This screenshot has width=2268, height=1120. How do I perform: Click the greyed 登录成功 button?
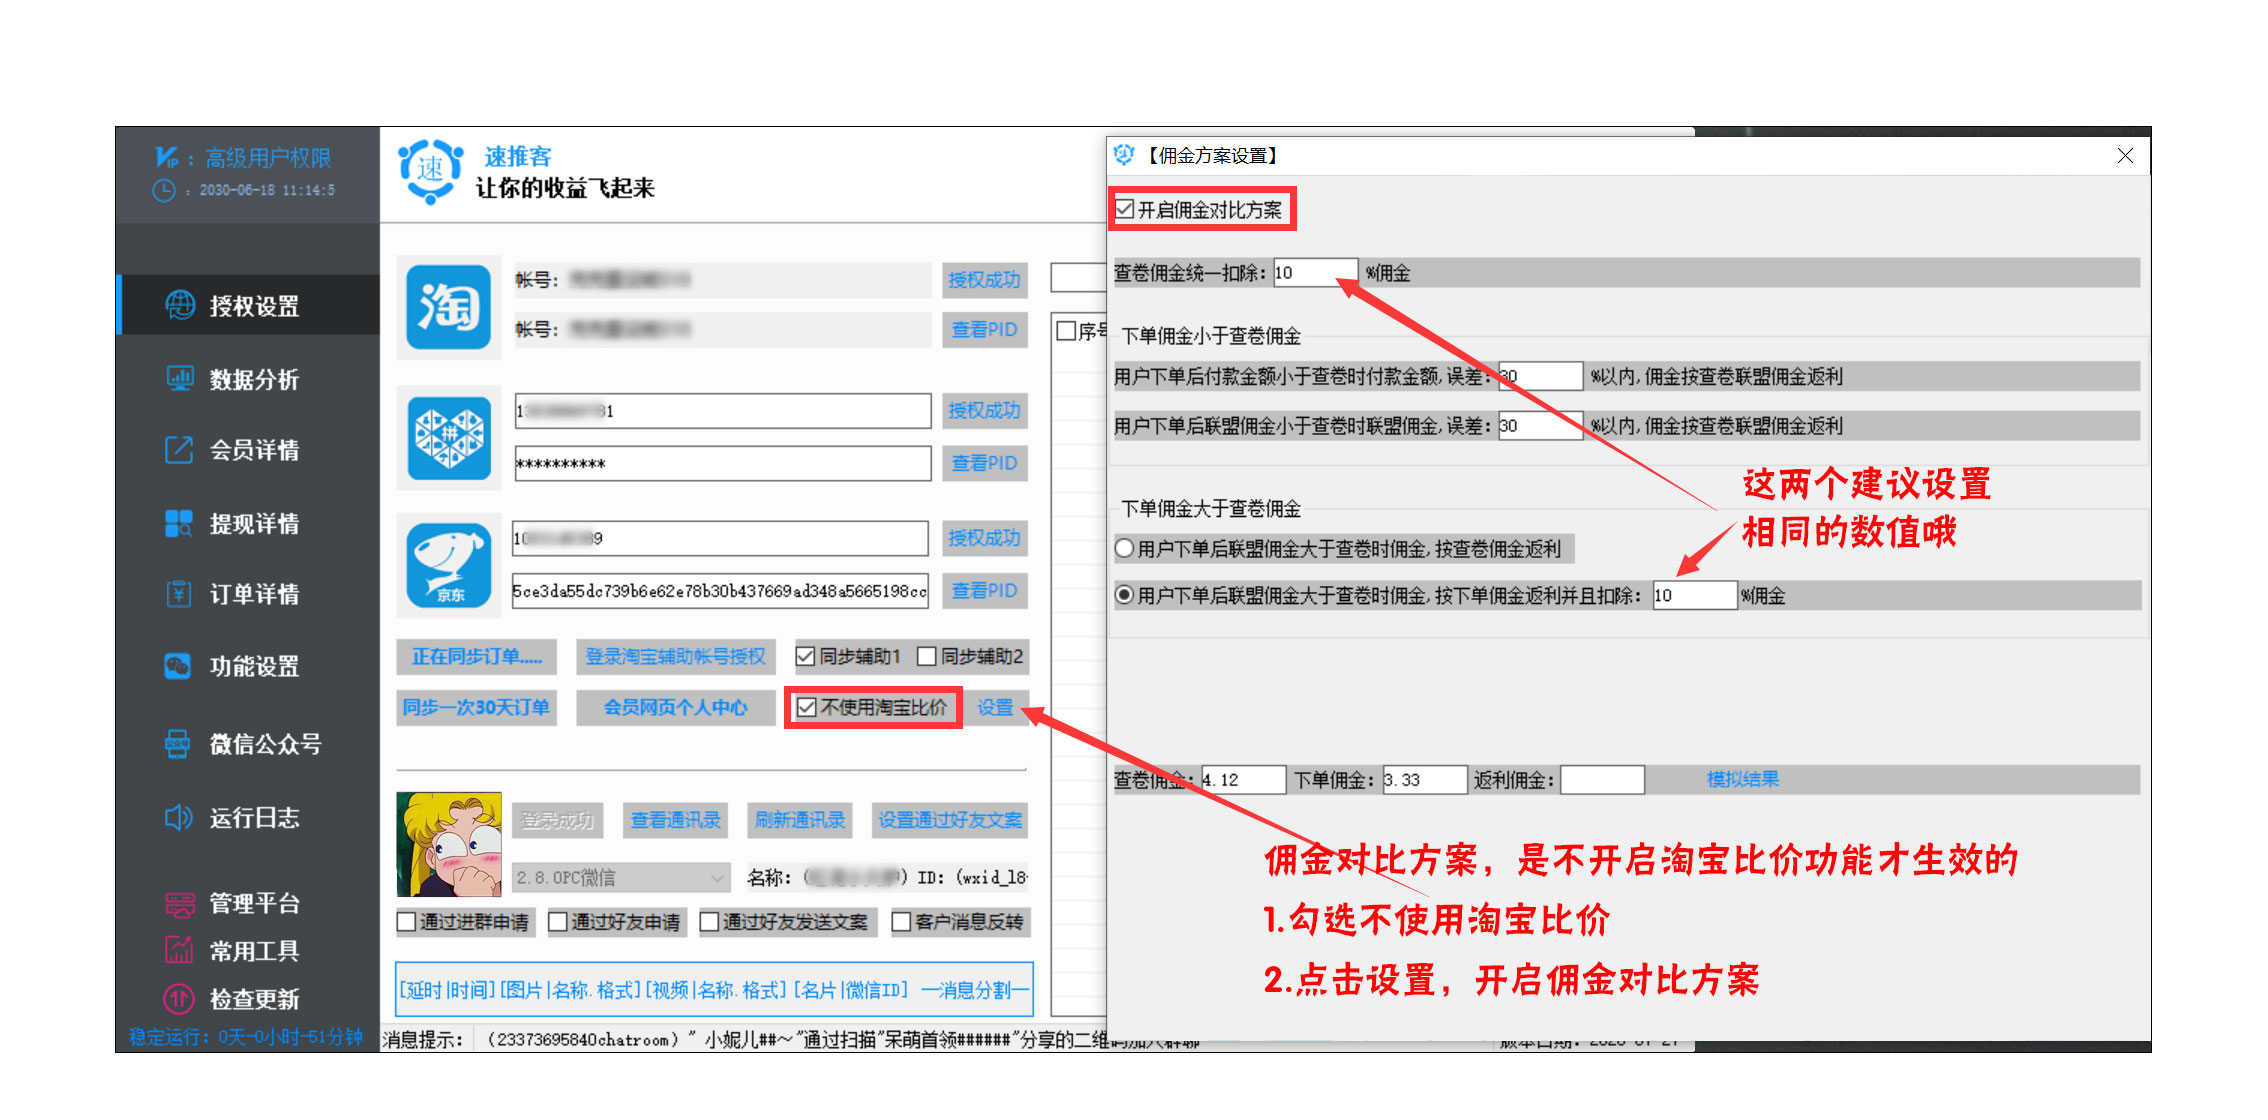click(x=558, y=820)
